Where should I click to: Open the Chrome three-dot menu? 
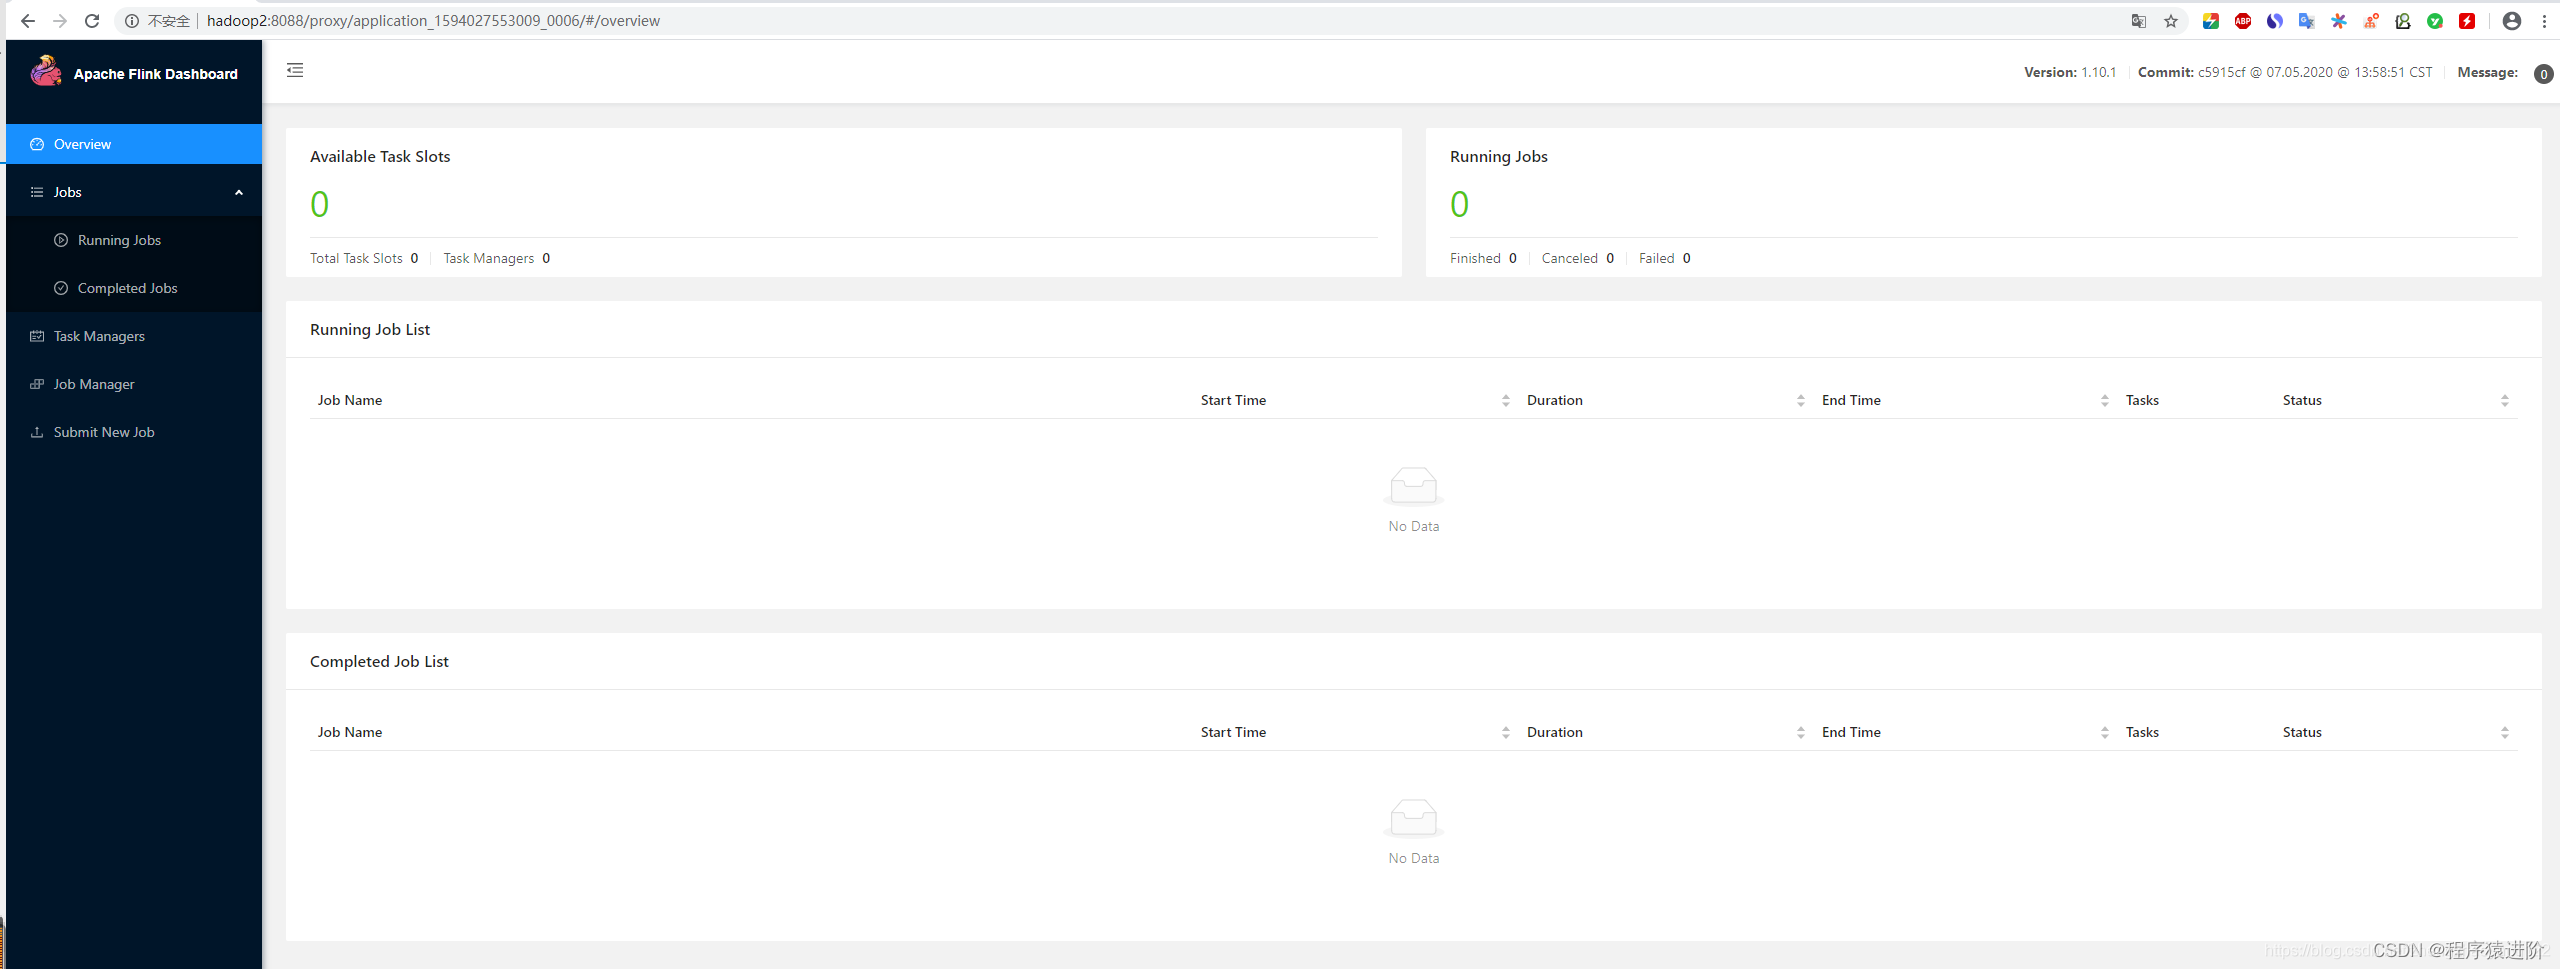coord(2544,21)
